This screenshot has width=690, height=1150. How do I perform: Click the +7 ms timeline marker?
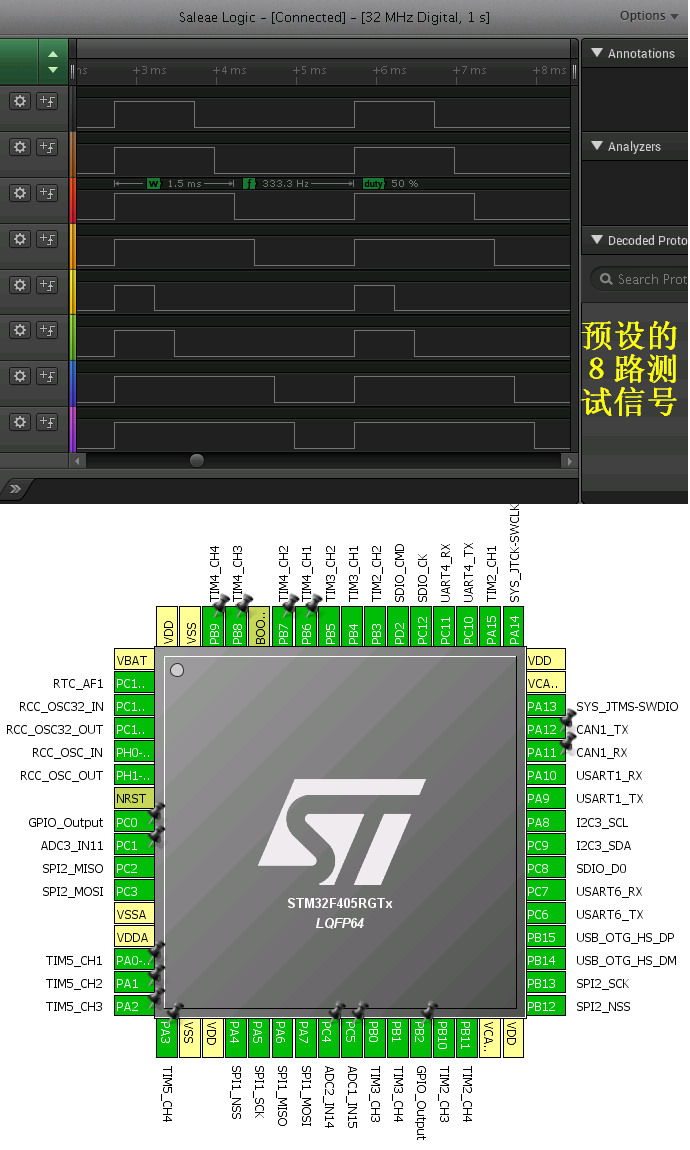(469, 70)
